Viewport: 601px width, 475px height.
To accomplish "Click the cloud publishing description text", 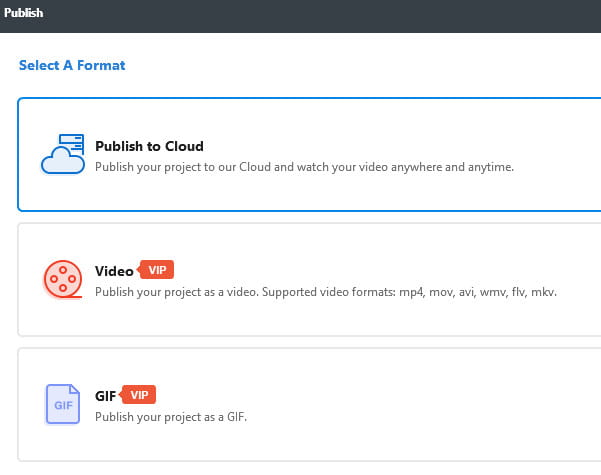I will [x=304, y=167].
